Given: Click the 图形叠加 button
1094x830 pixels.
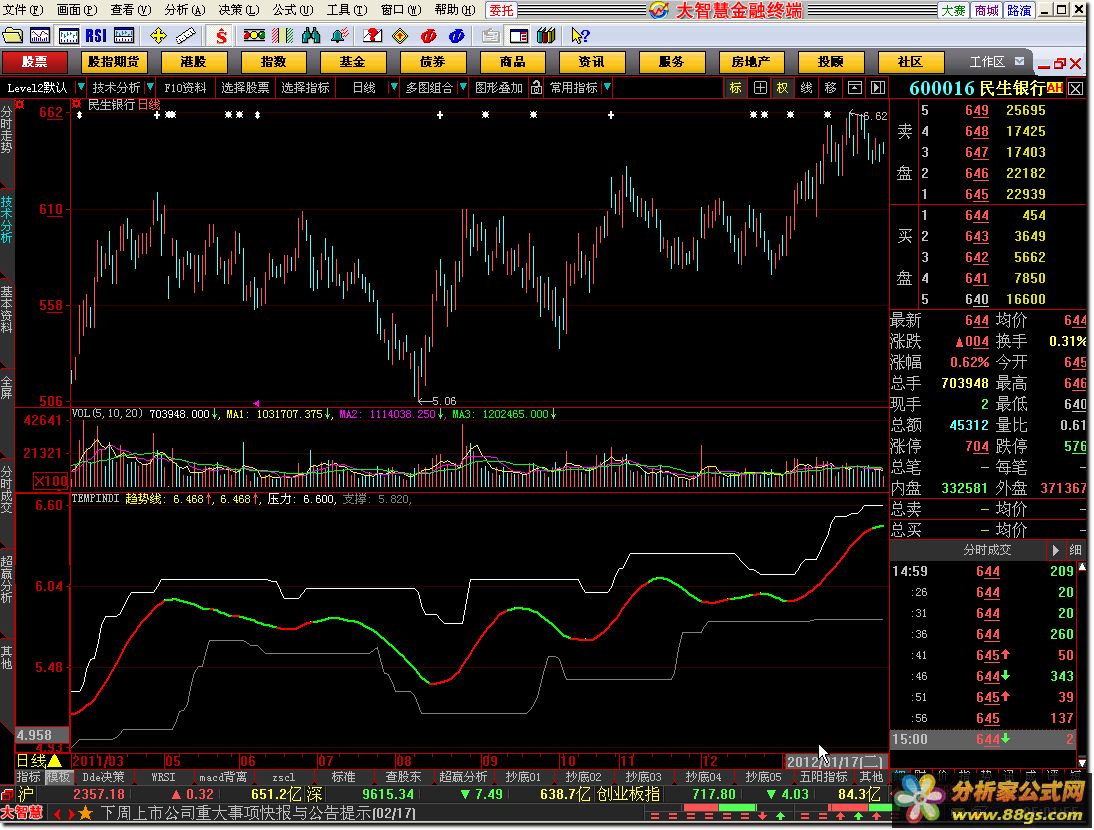Looking at the screenshot, I should (498, 87).
